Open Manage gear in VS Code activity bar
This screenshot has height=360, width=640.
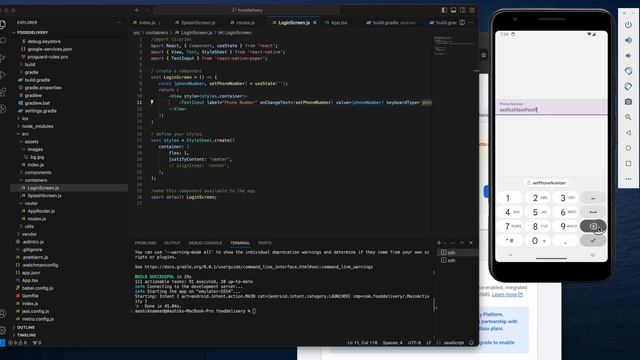[x=2, y=330]
